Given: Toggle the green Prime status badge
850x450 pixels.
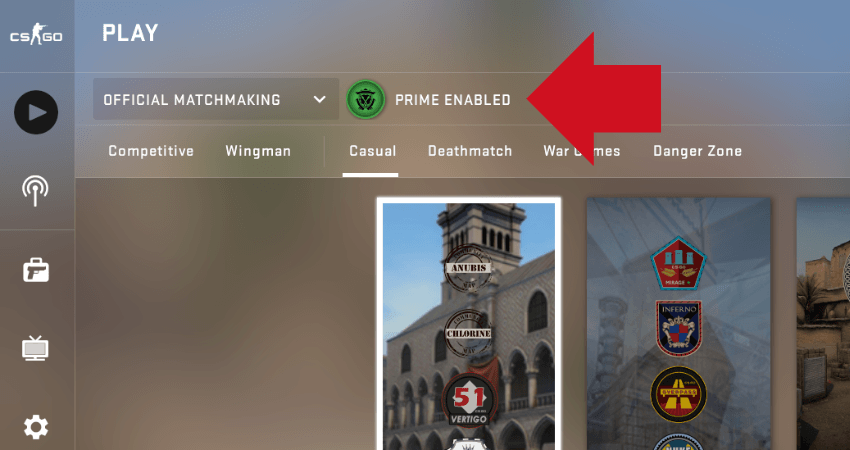Looking at the screenshot, I should pyautogui.click(x=366, y=100).
